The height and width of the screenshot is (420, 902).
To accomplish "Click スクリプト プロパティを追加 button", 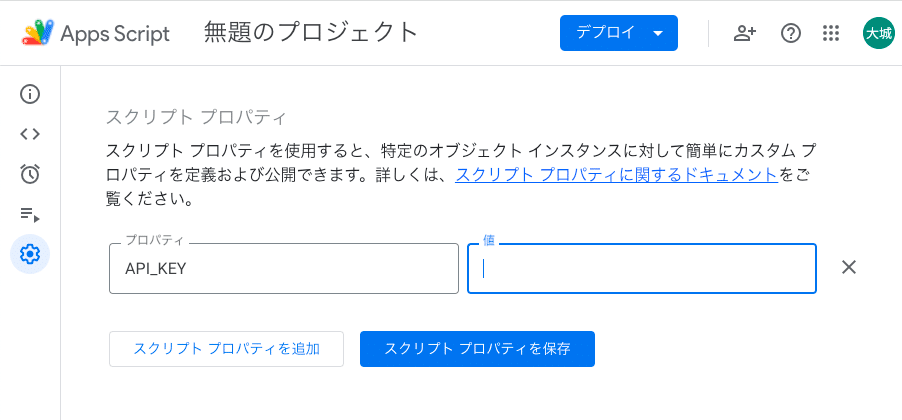I will click(227, 349).
